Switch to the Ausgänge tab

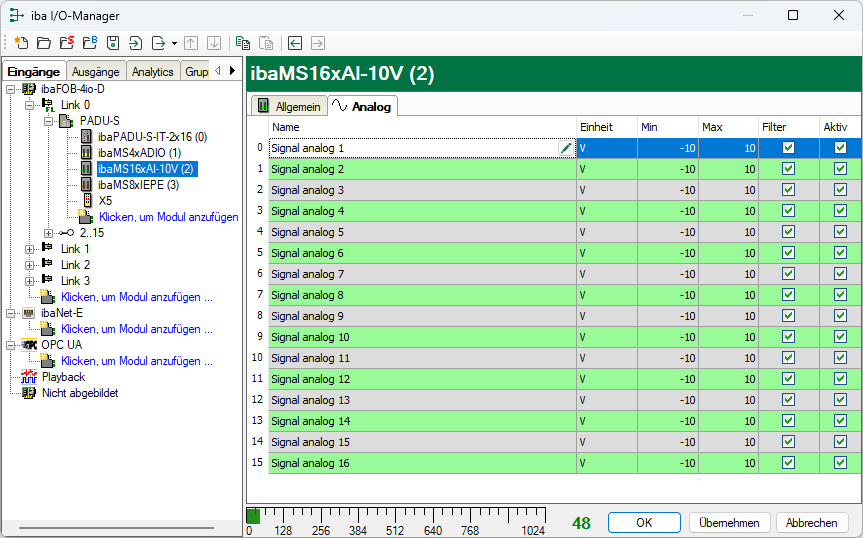pos(96,72)
